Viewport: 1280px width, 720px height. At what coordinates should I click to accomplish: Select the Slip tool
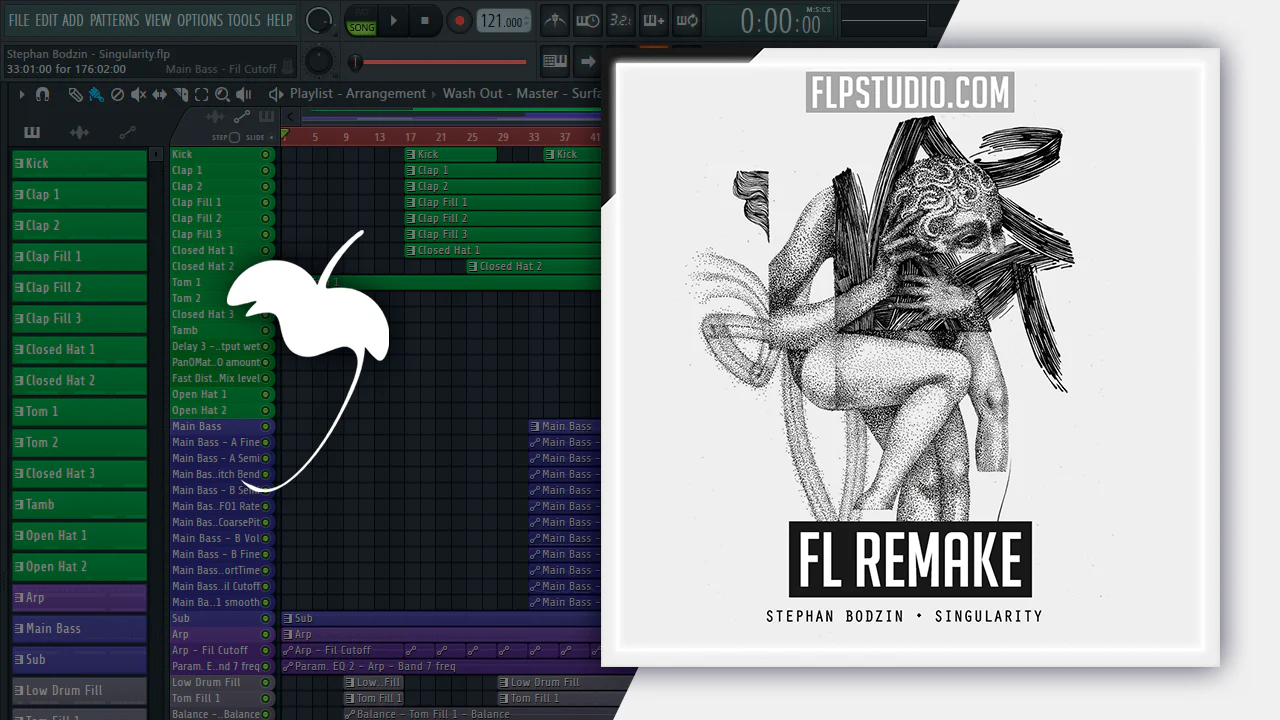(x=159, y=95)
